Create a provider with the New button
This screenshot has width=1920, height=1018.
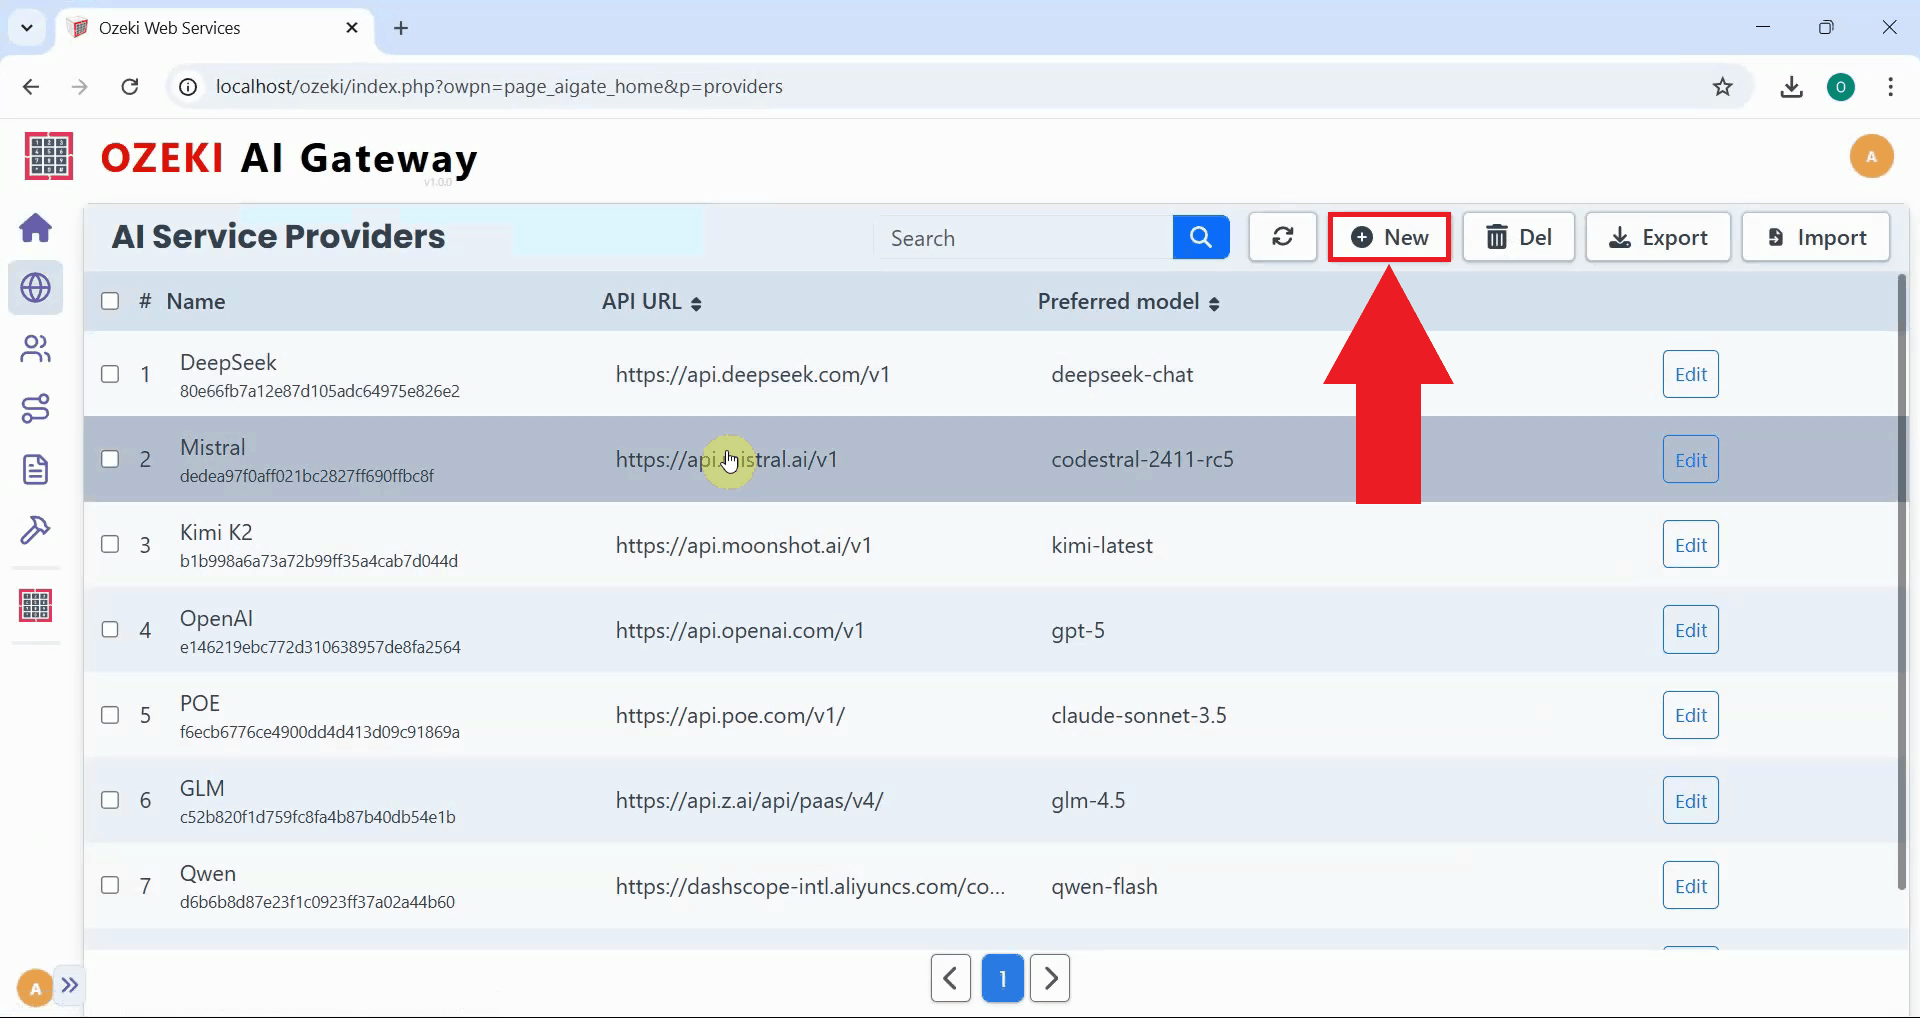coord(1390,237)
